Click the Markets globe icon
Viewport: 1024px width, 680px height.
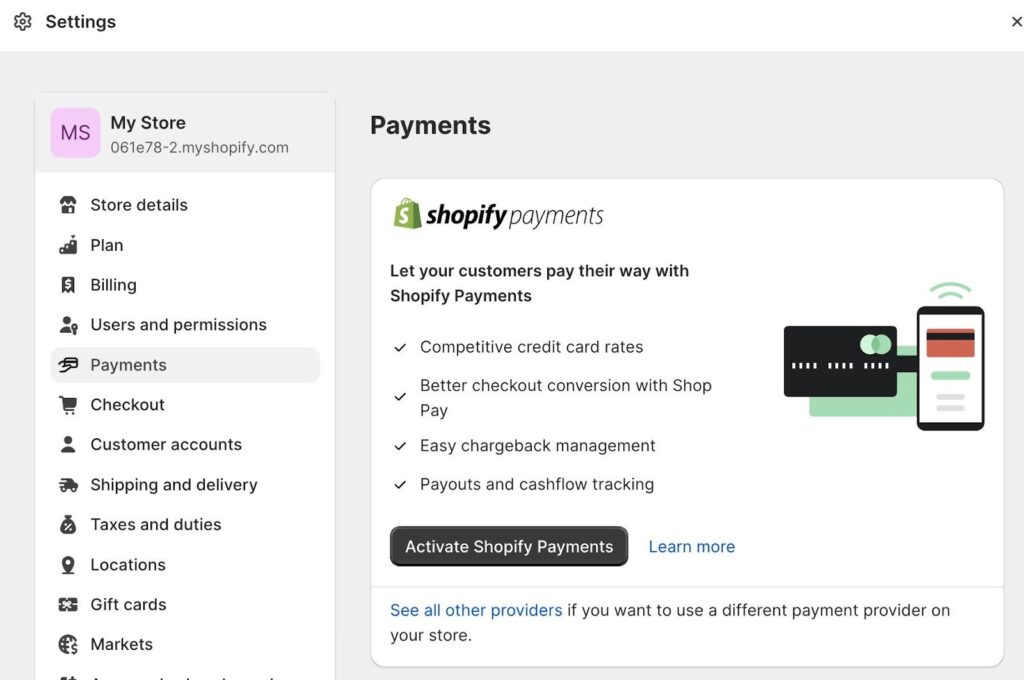coord(68,645)
